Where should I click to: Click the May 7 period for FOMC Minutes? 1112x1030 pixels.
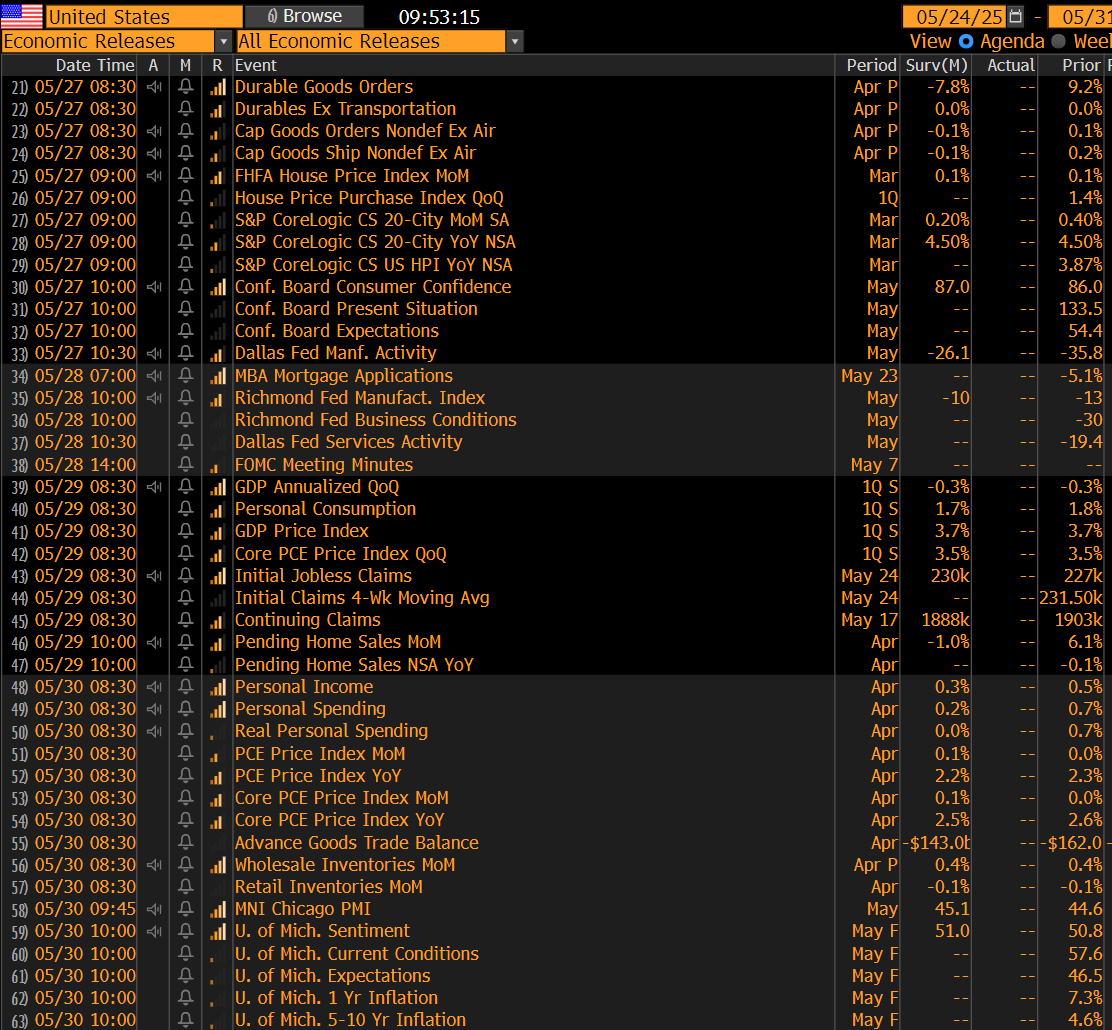pos(874,465)
